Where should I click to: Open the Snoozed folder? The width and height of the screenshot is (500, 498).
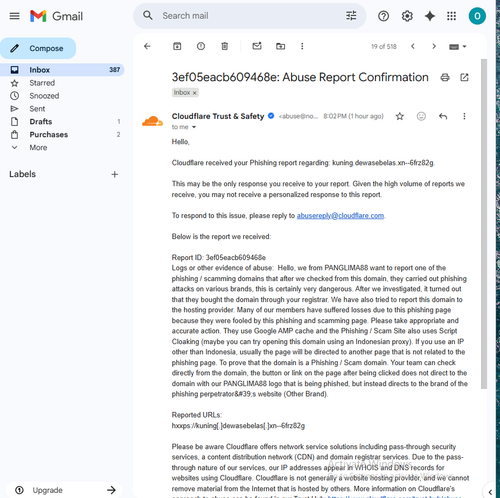coord(44,96)
